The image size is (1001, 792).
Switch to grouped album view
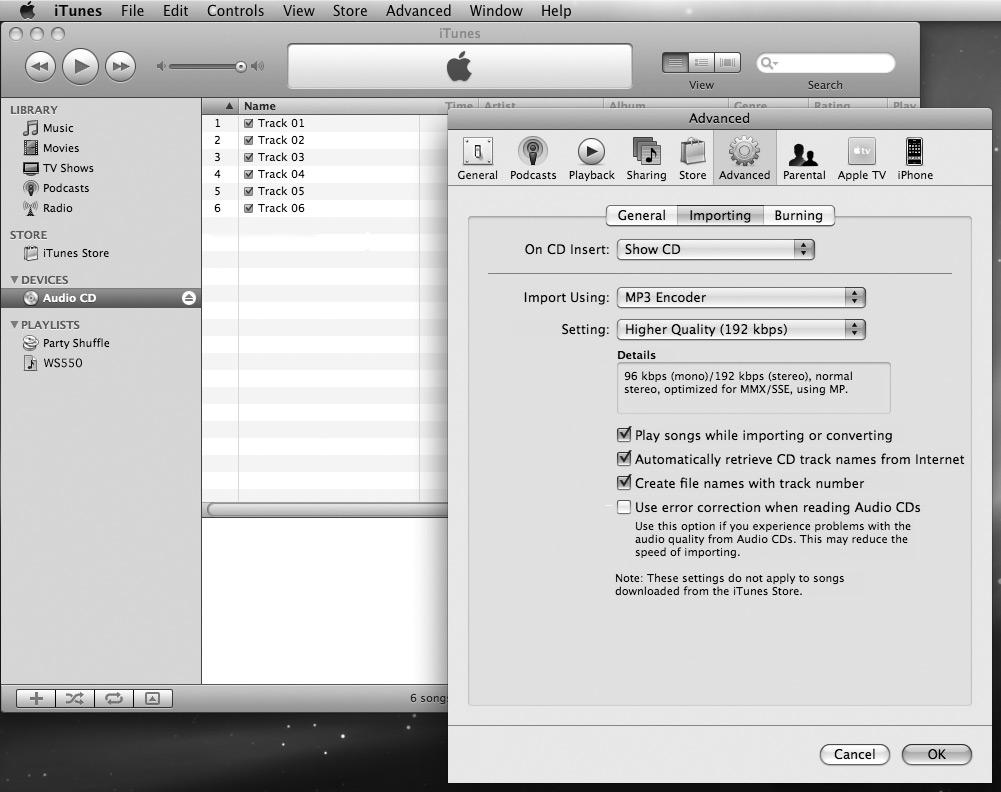701,63
